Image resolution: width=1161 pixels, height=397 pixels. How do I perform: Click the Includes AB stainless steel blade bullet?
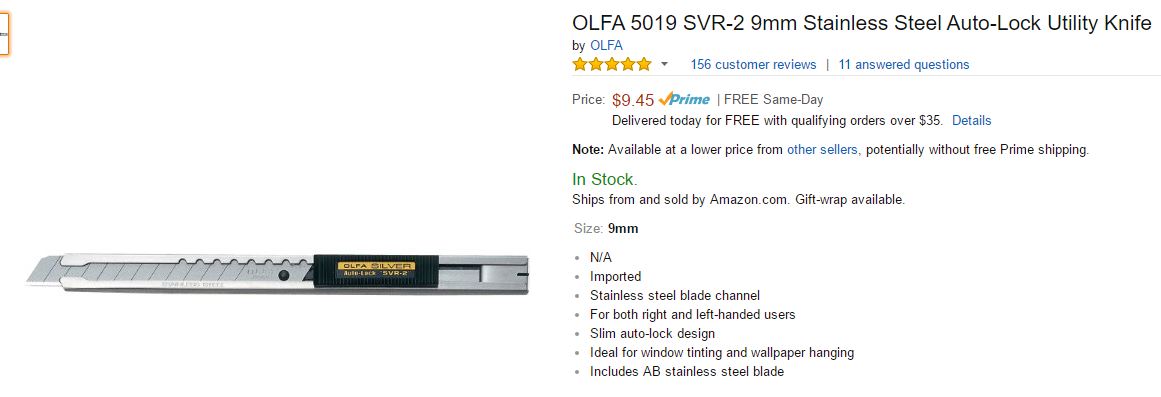686,372
